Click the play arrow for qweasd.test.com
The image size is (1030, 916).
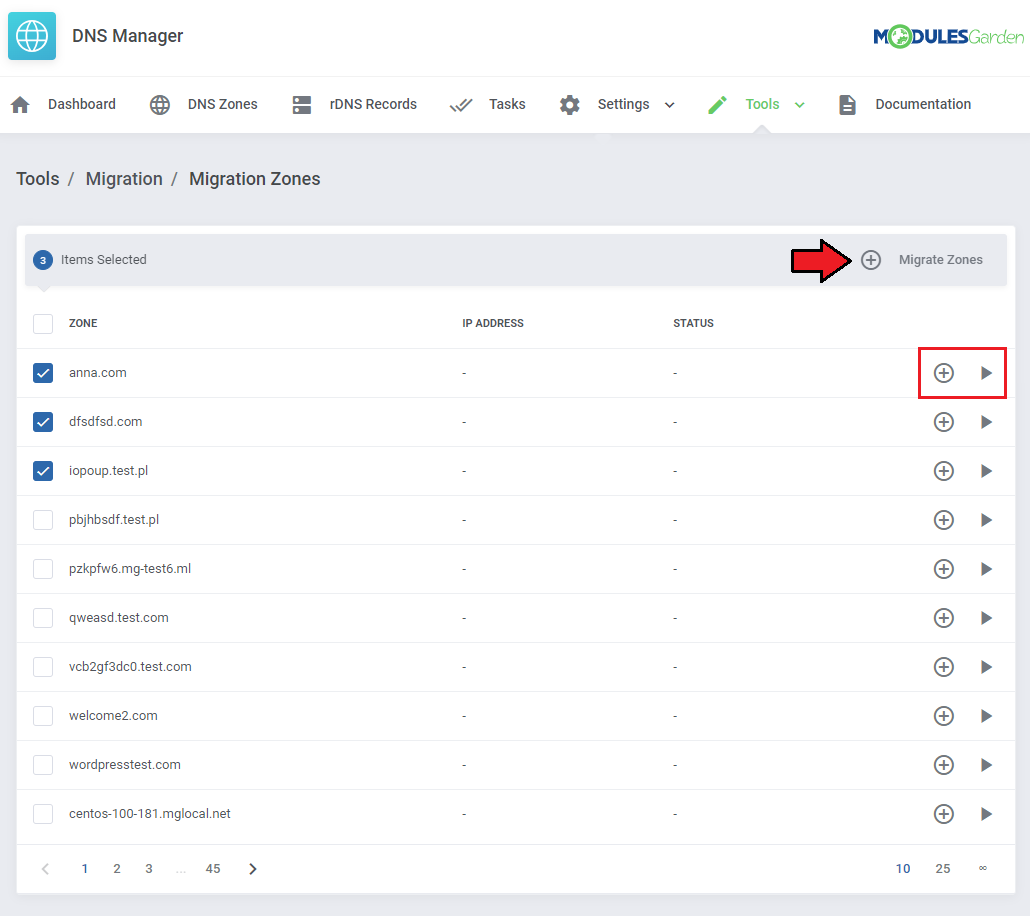(x=986, y=618)
